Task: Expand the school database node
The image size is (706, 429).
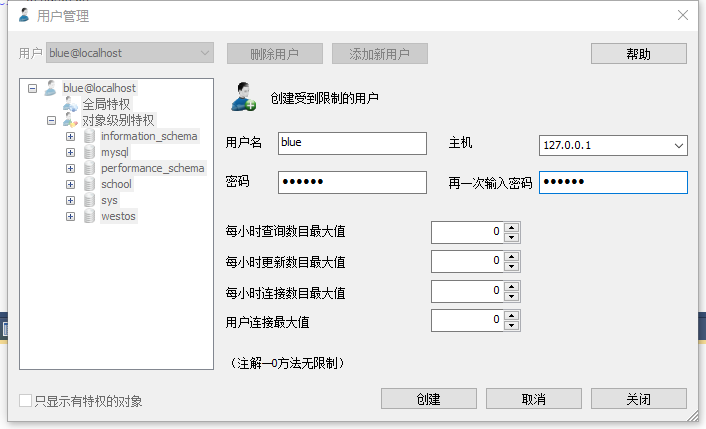Action: click(70, 185)
